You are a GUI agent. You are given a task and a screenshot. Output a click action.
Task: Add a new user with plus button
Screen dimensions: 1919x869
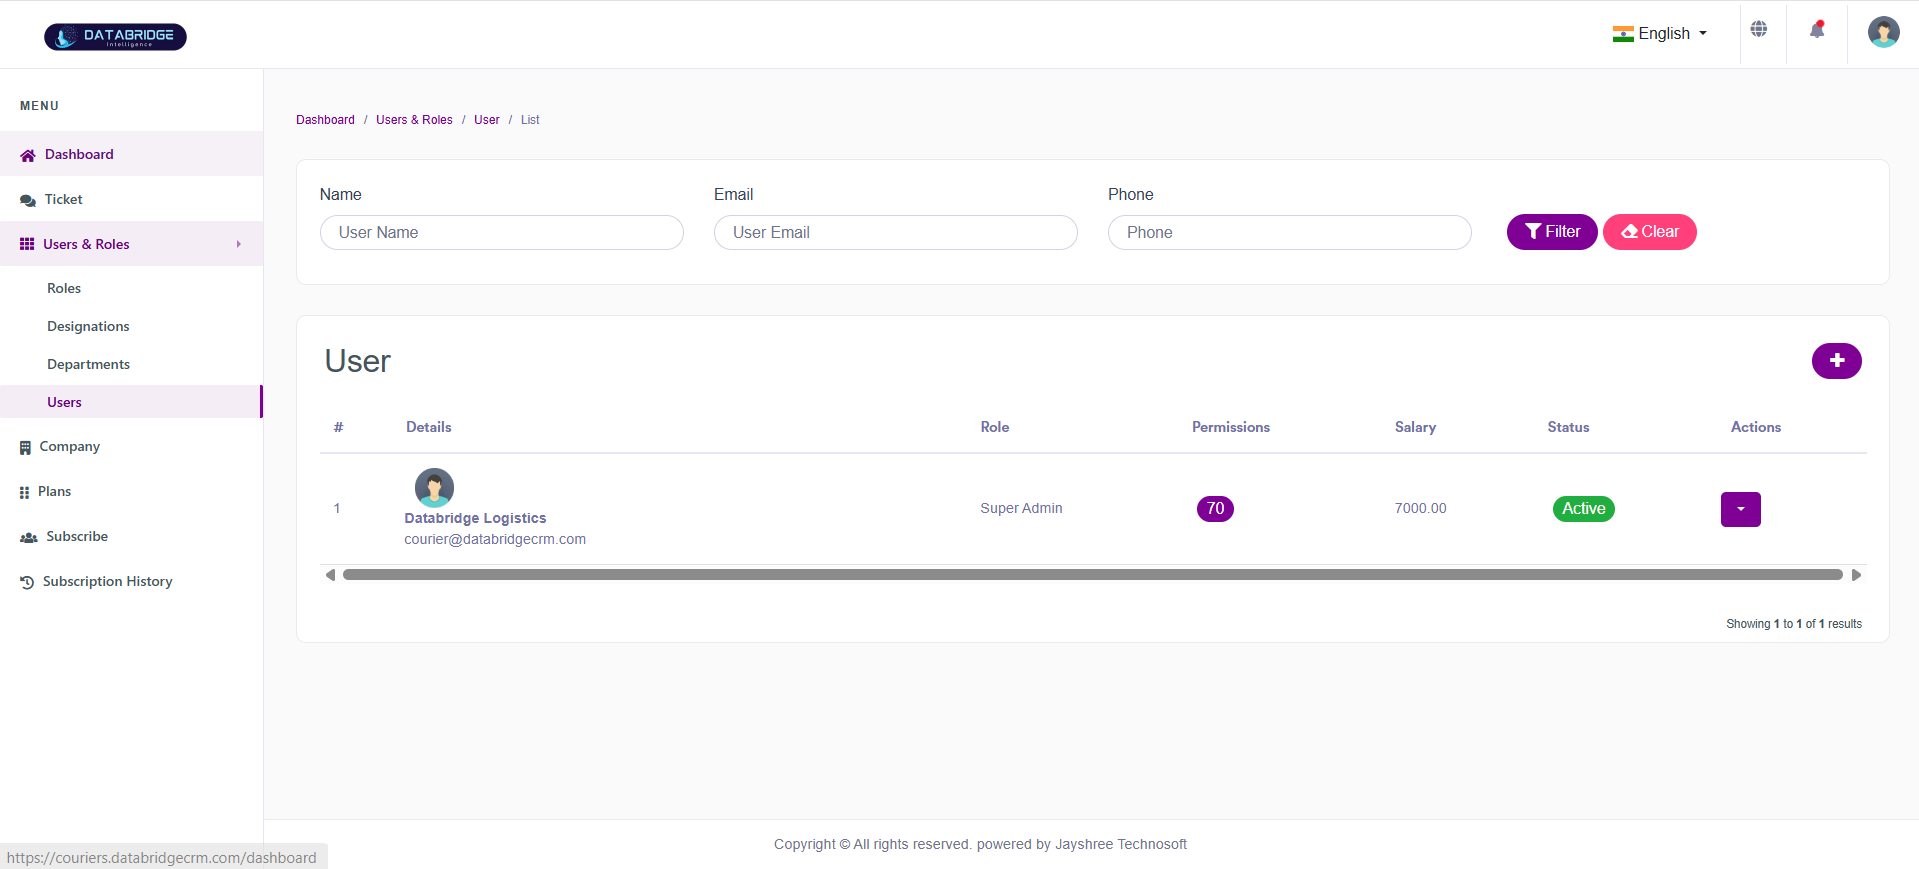[1837, 361]
